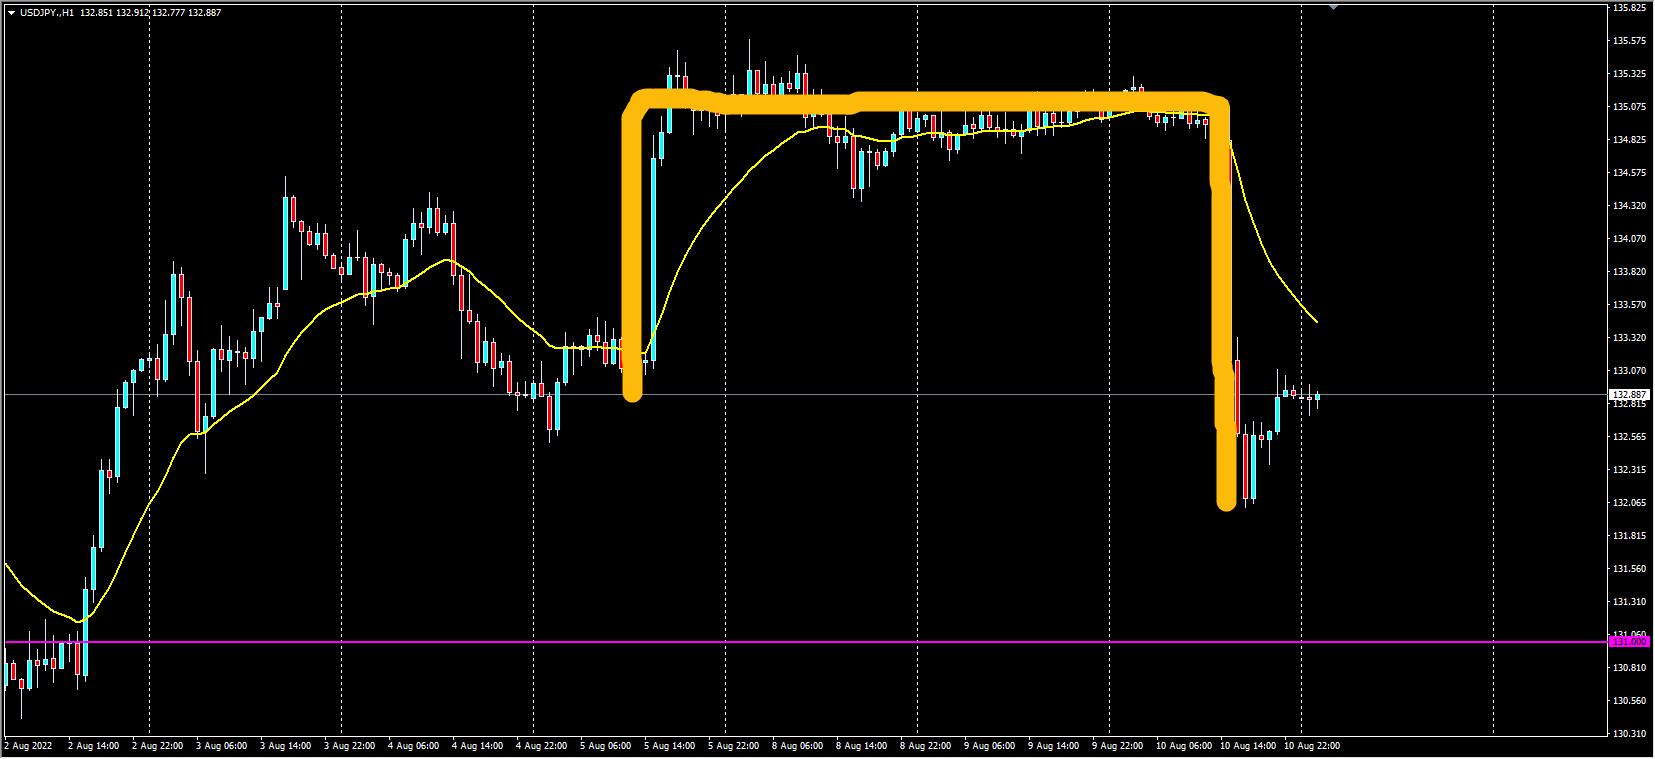Click the 131.560 price axis label
This screenshot has height=759, width=1655.
click(x=1630, y=569)
